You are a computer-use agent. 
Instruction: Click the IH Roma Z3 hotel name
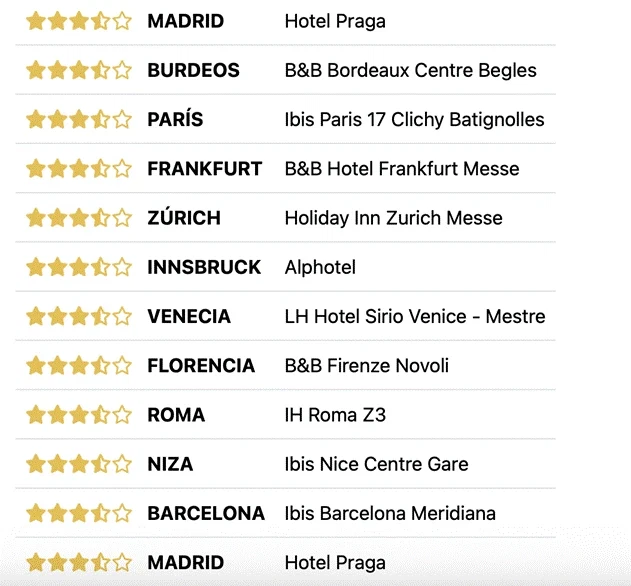coord(335,414)
